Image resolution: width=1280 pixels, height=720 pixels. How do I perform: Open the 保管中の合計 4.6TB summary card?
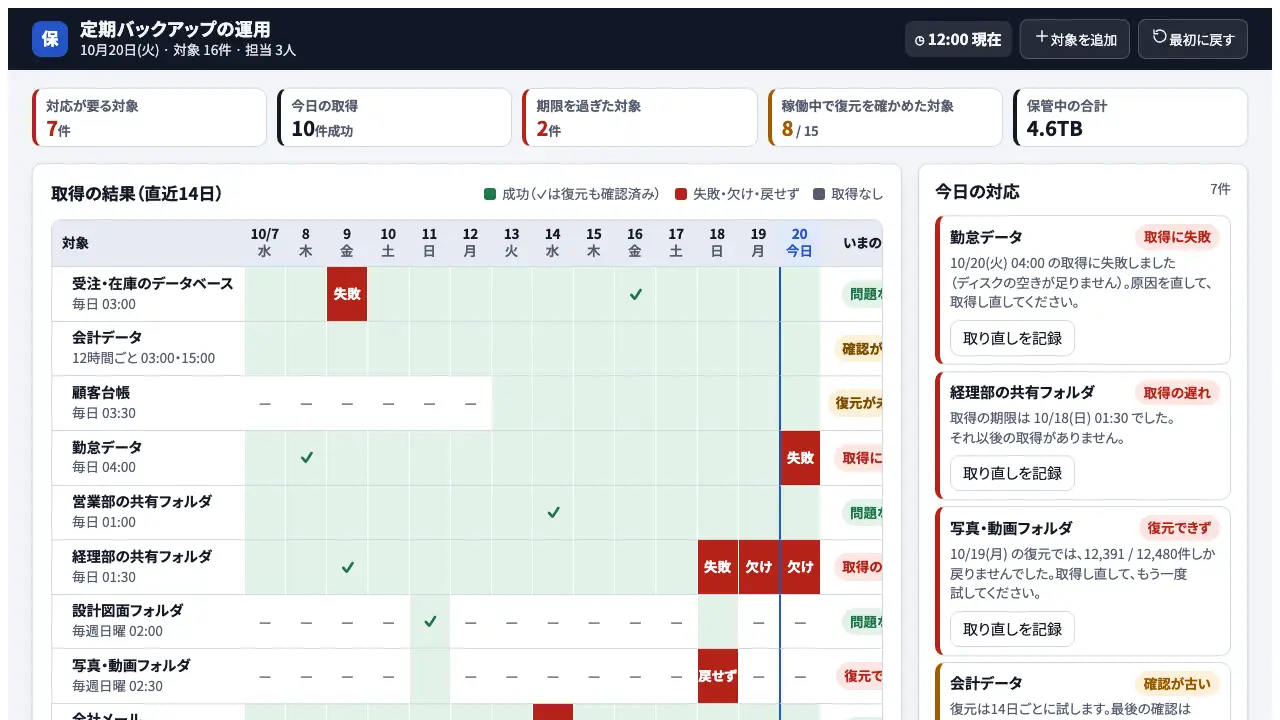coord(1130,117)
